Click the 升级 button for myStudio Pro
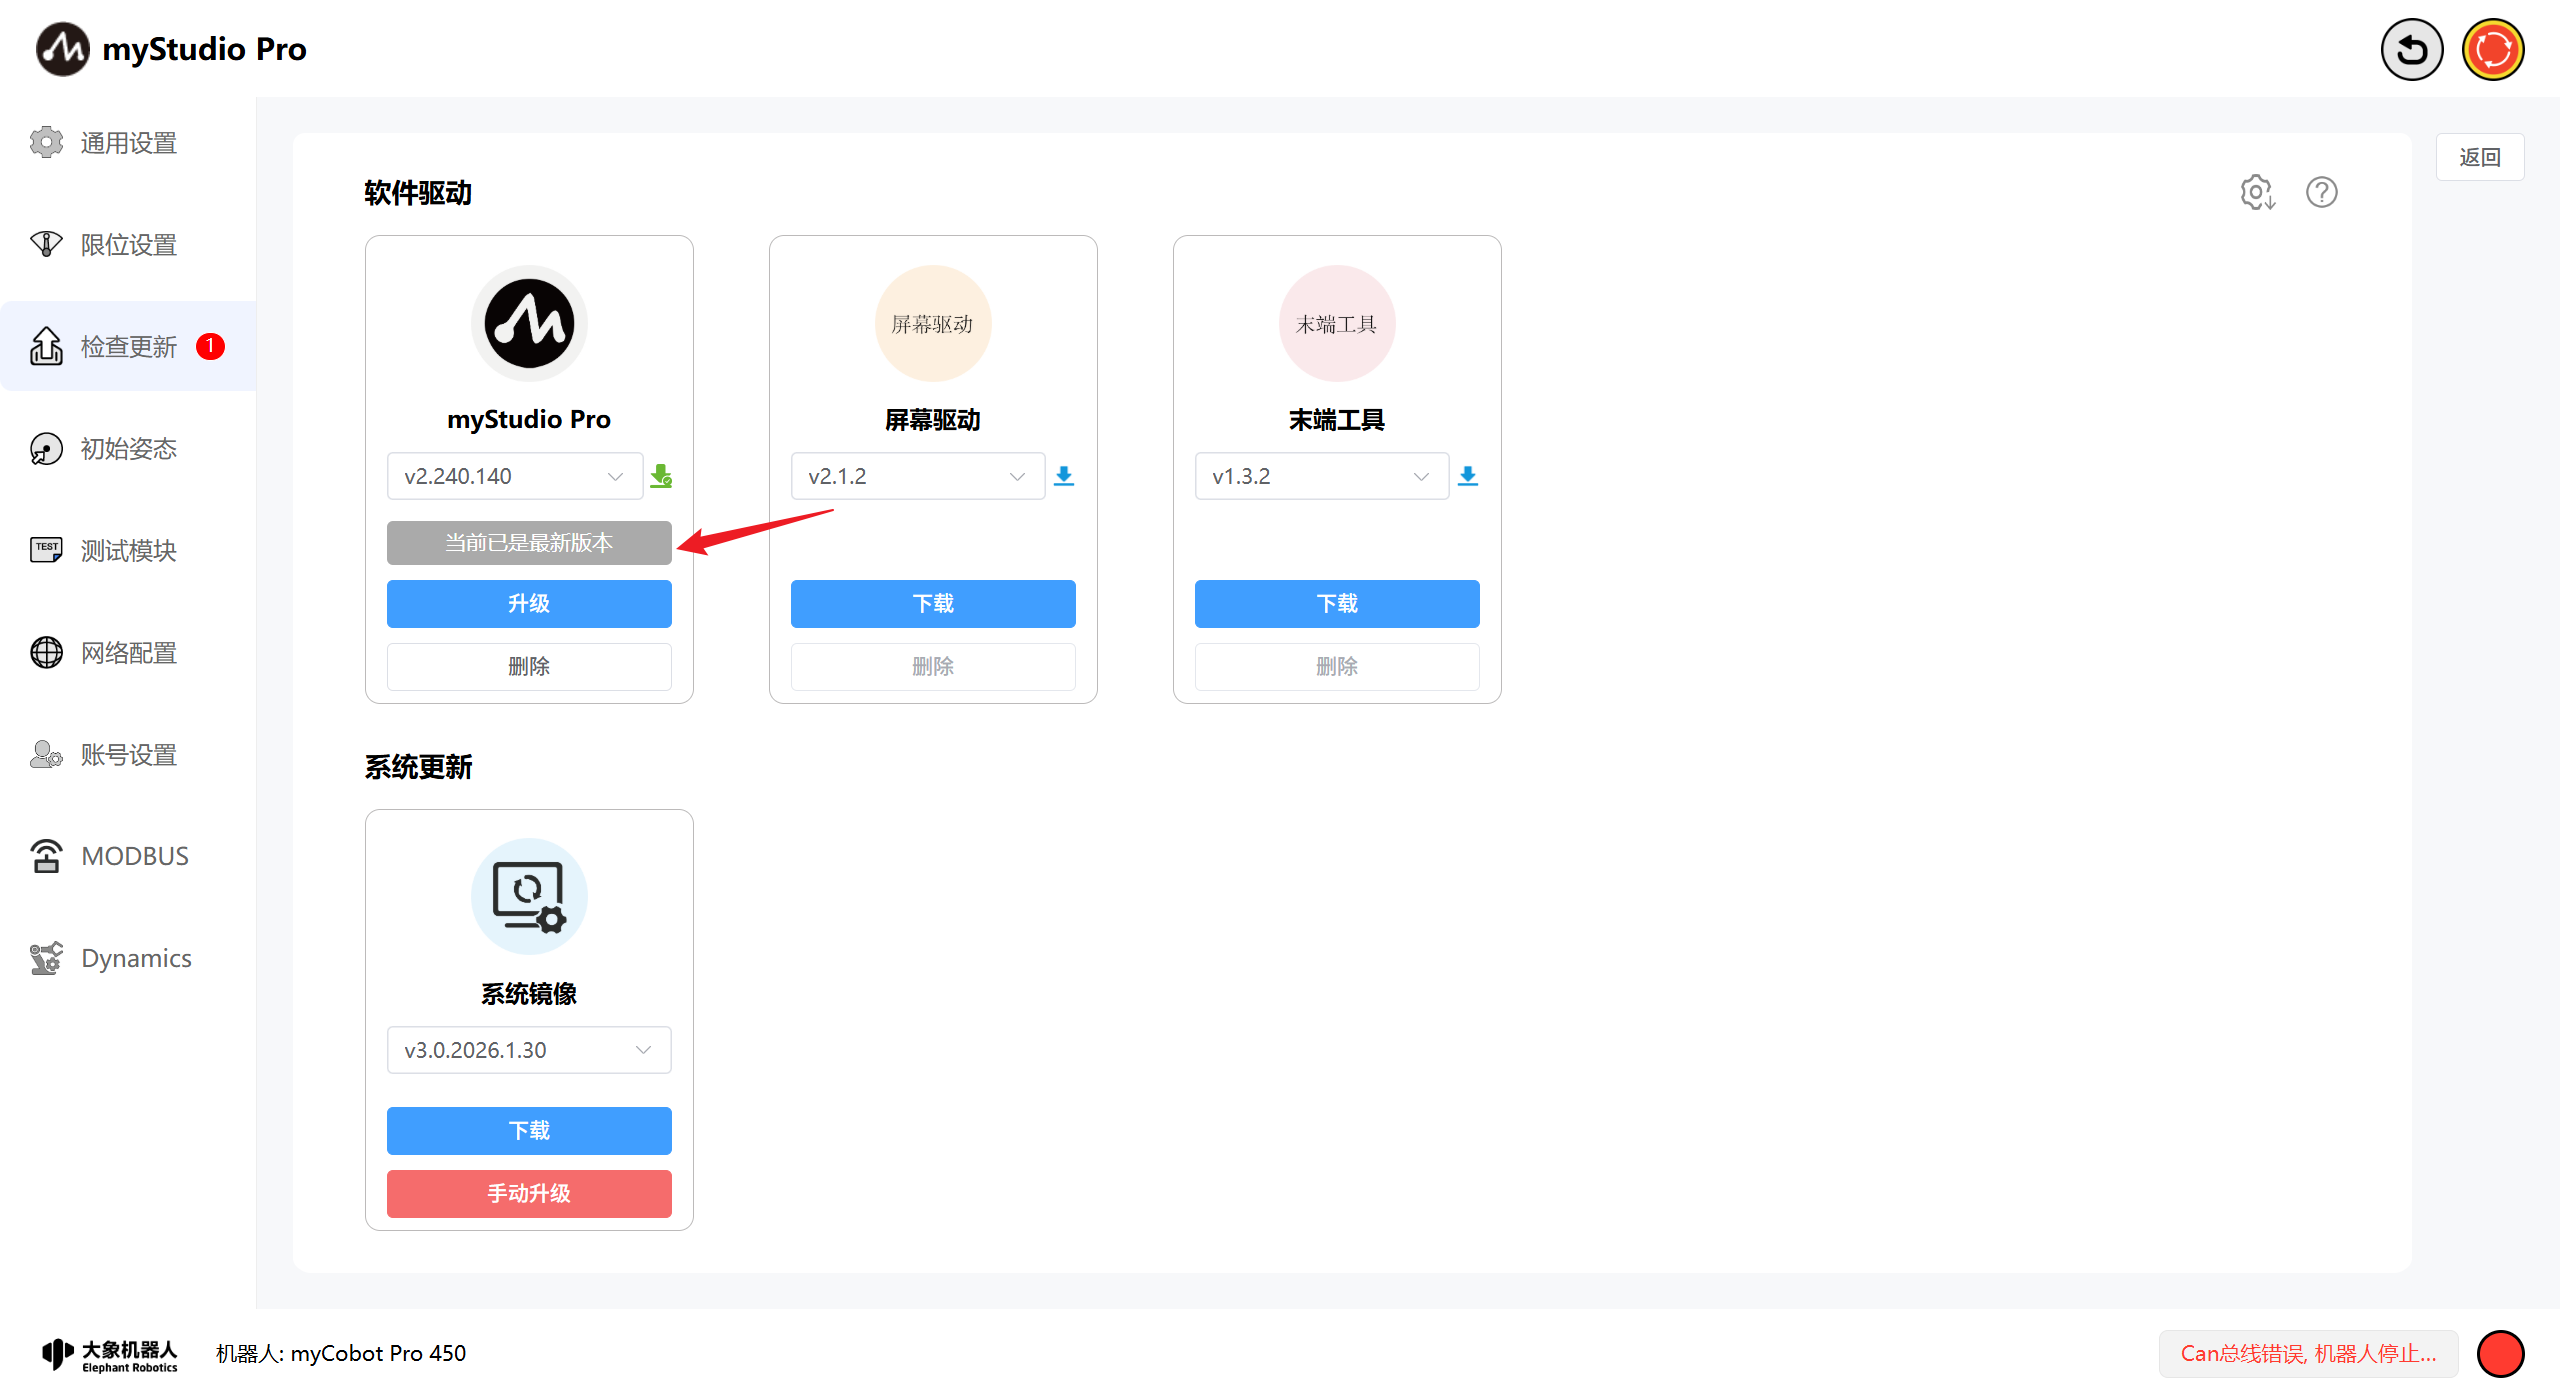2560x1398 pixels. tap(528, 604)
